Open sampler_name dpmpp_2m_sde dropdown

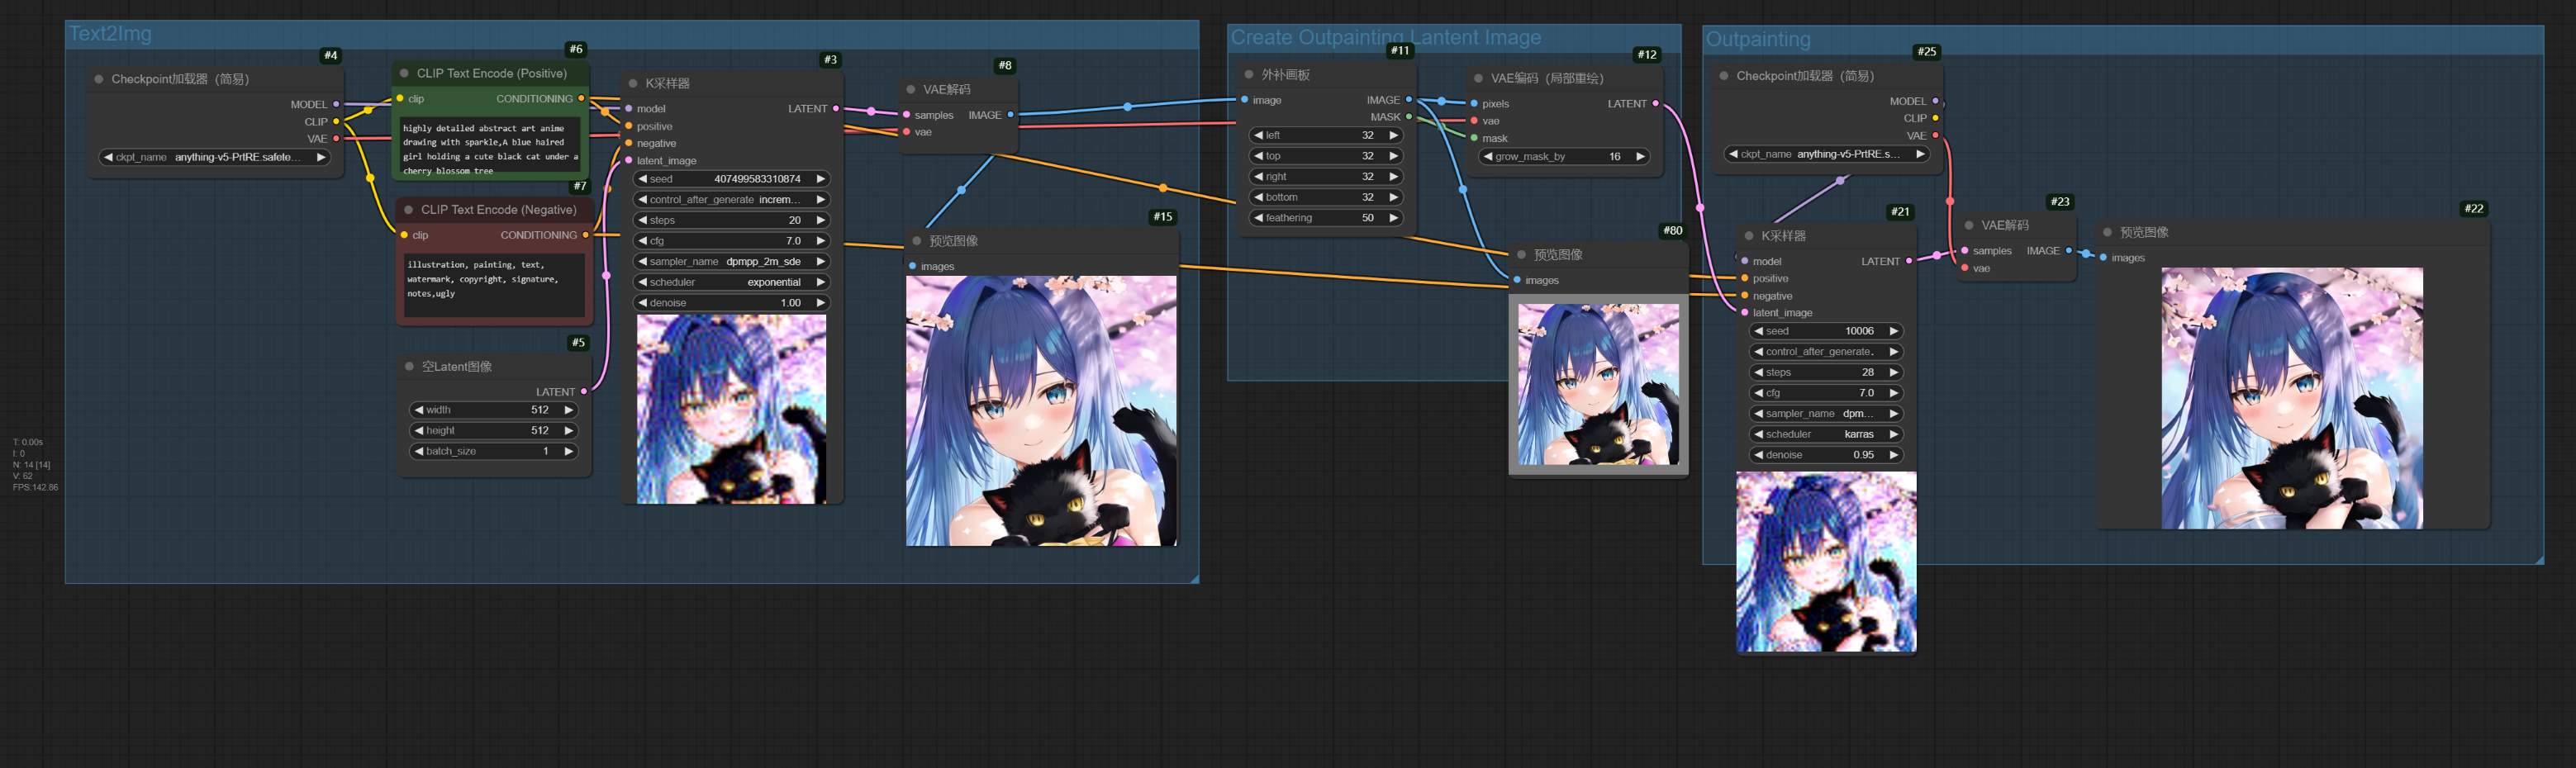(x=732, y=262)
